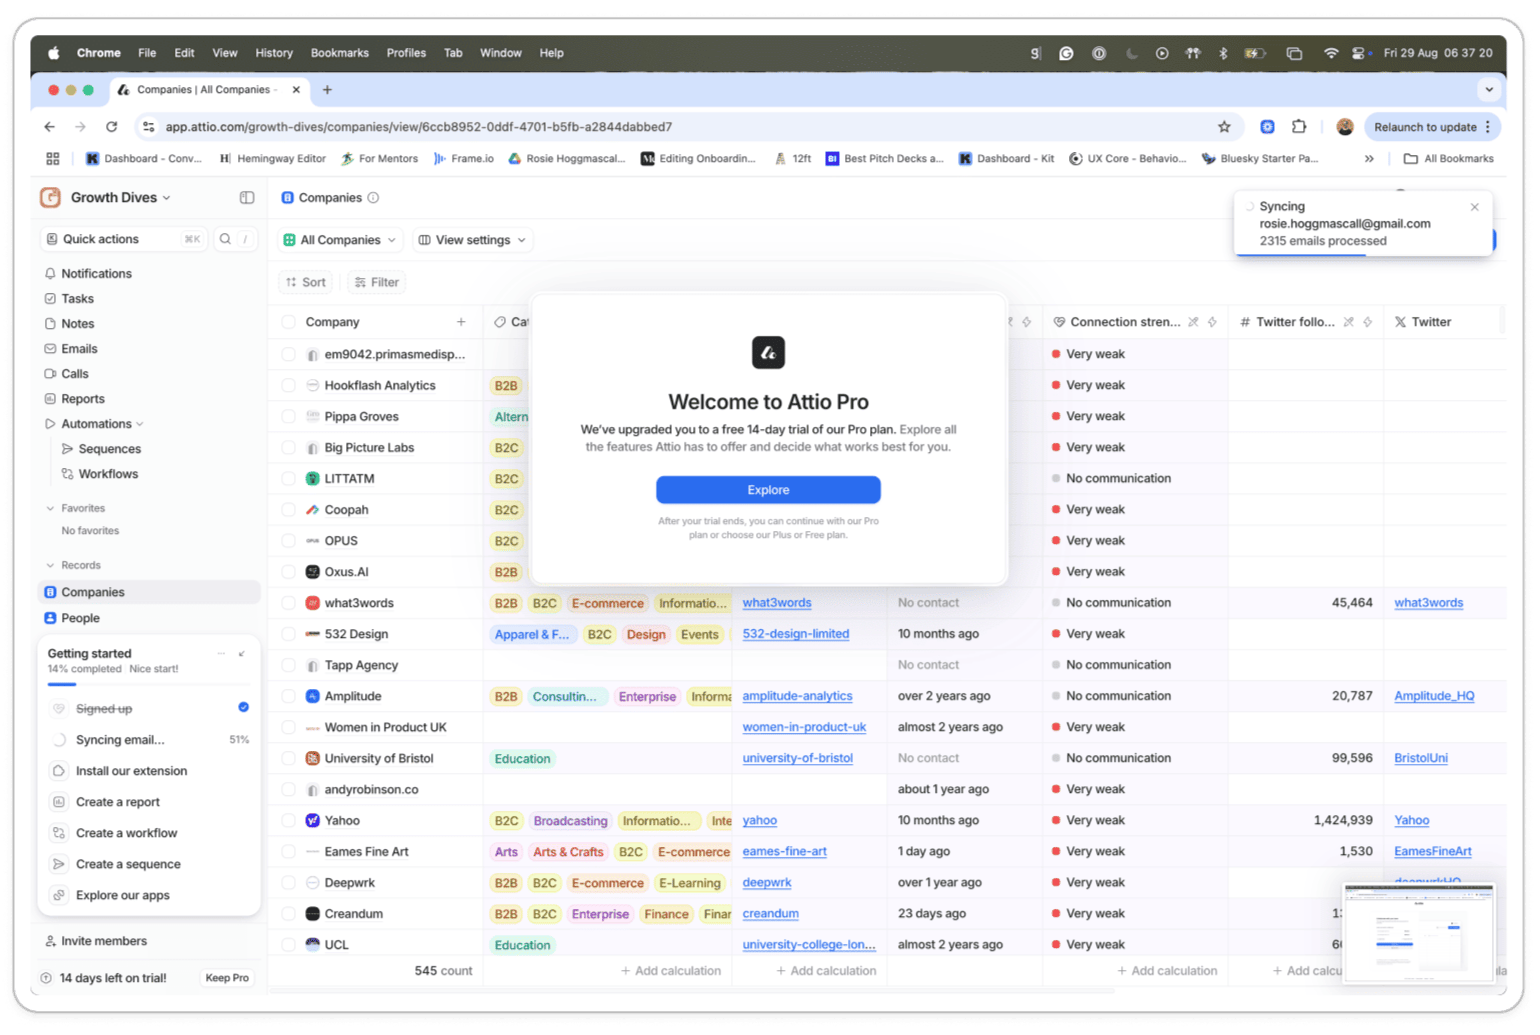The image size is (1540, 1035).
Task: Go to People in the sidebar
Action: pos(80,618)
